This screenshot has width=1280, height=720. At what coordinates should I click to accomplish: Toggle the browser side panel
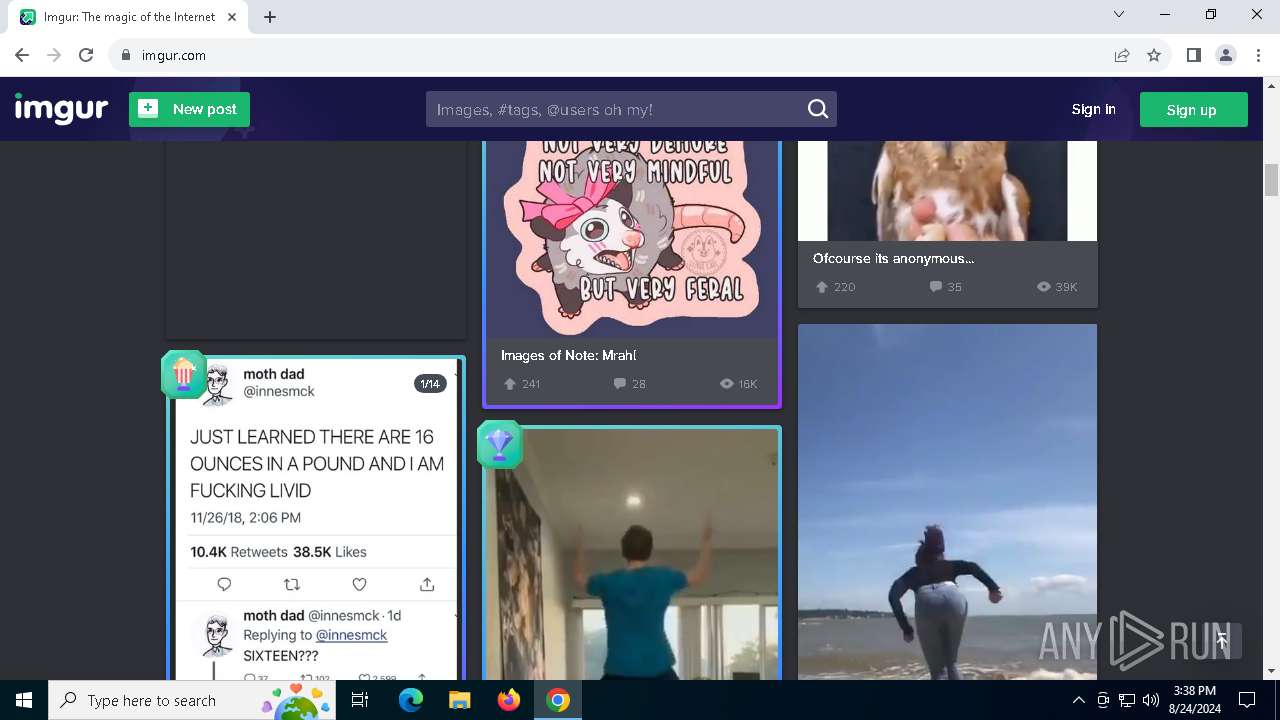coord(1193,55)
